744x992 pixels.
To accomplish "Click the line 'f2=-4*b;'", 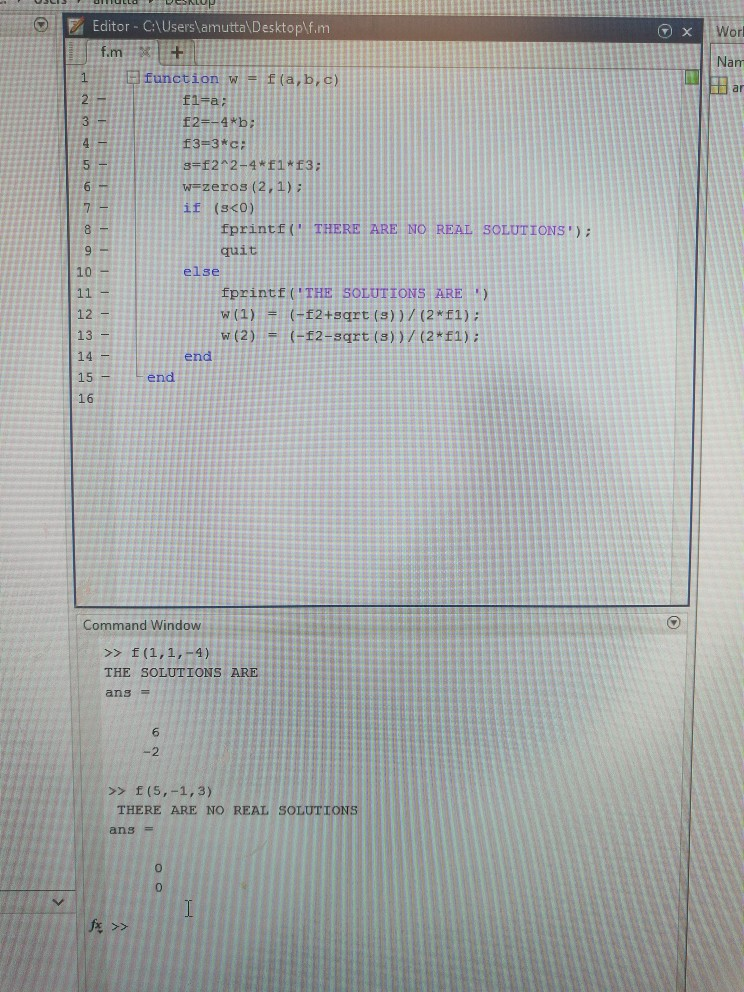I will click(x=219, y=121).
